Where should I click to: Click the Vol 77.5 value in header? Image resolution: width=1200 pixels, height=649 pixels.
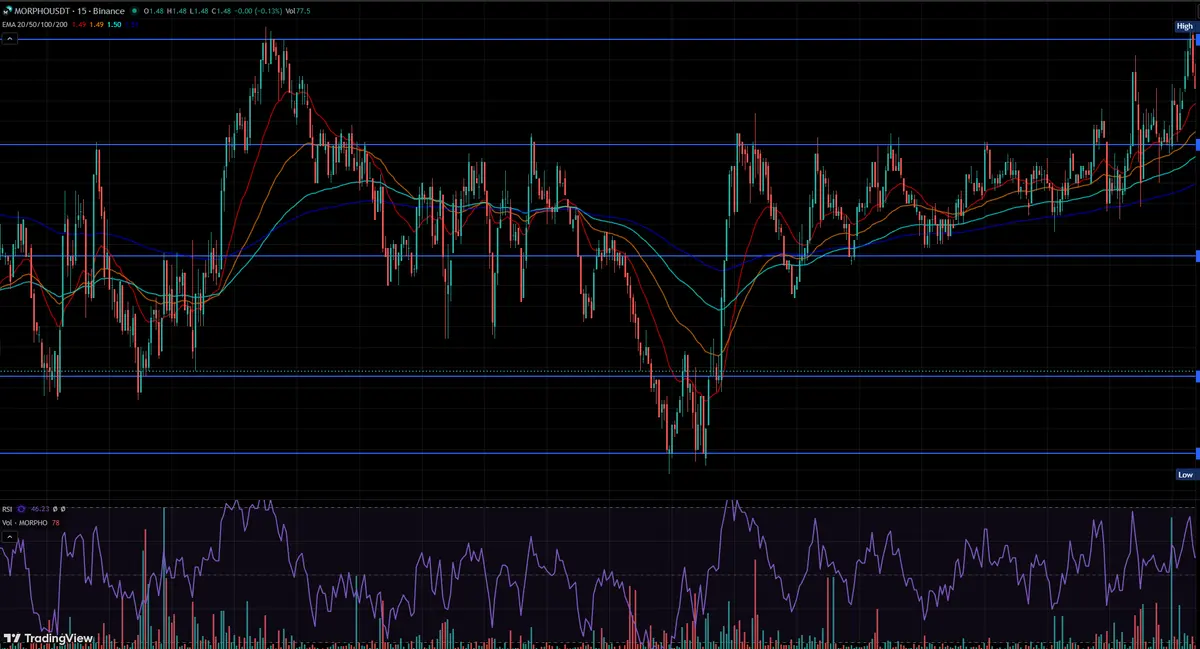point(298,11)
